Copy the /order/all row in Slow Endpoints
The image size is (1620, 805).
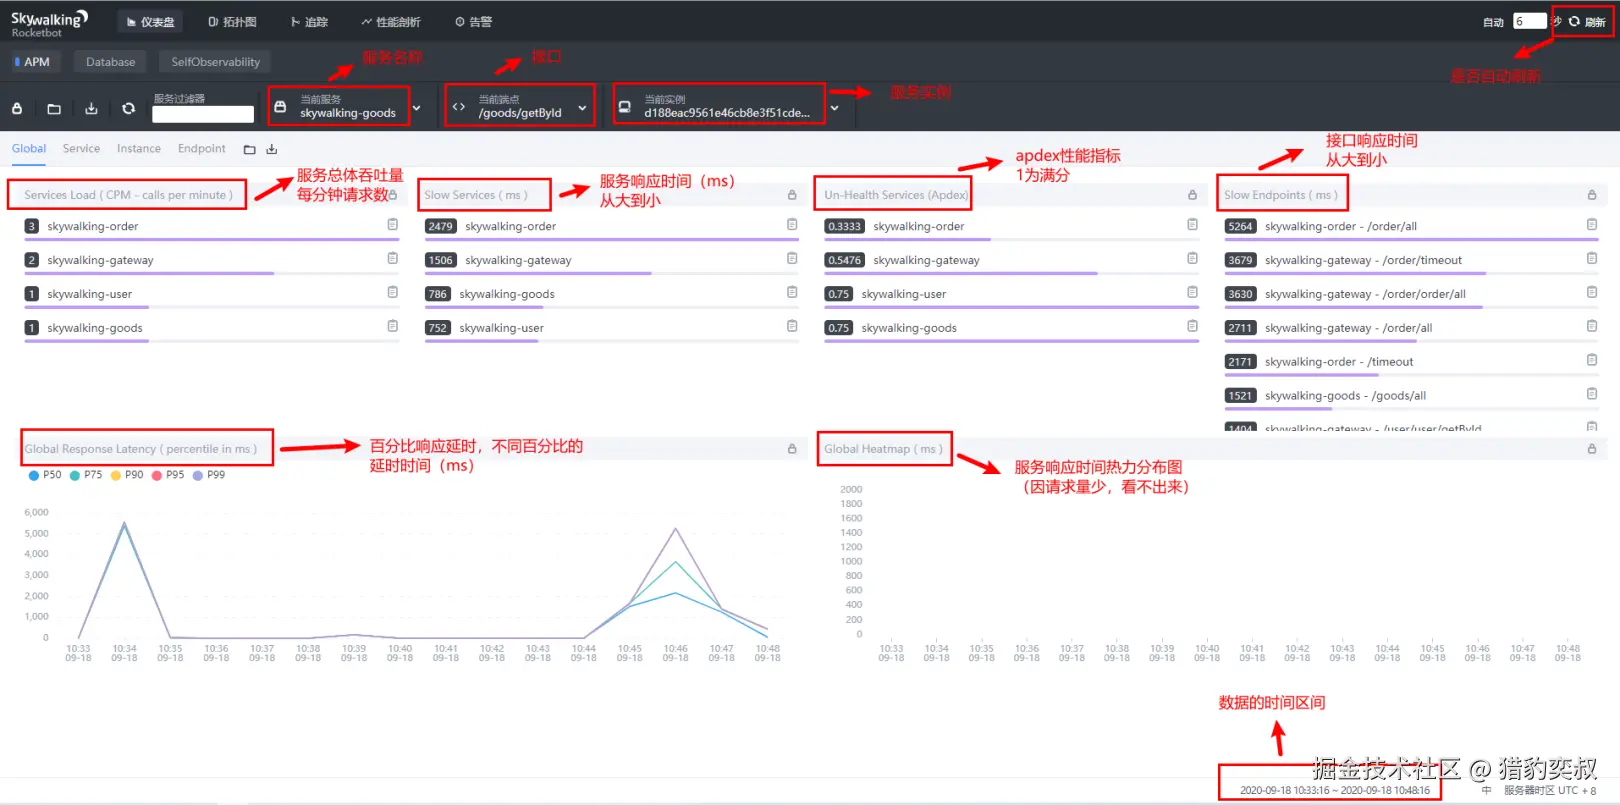(x=1592, y=225)
